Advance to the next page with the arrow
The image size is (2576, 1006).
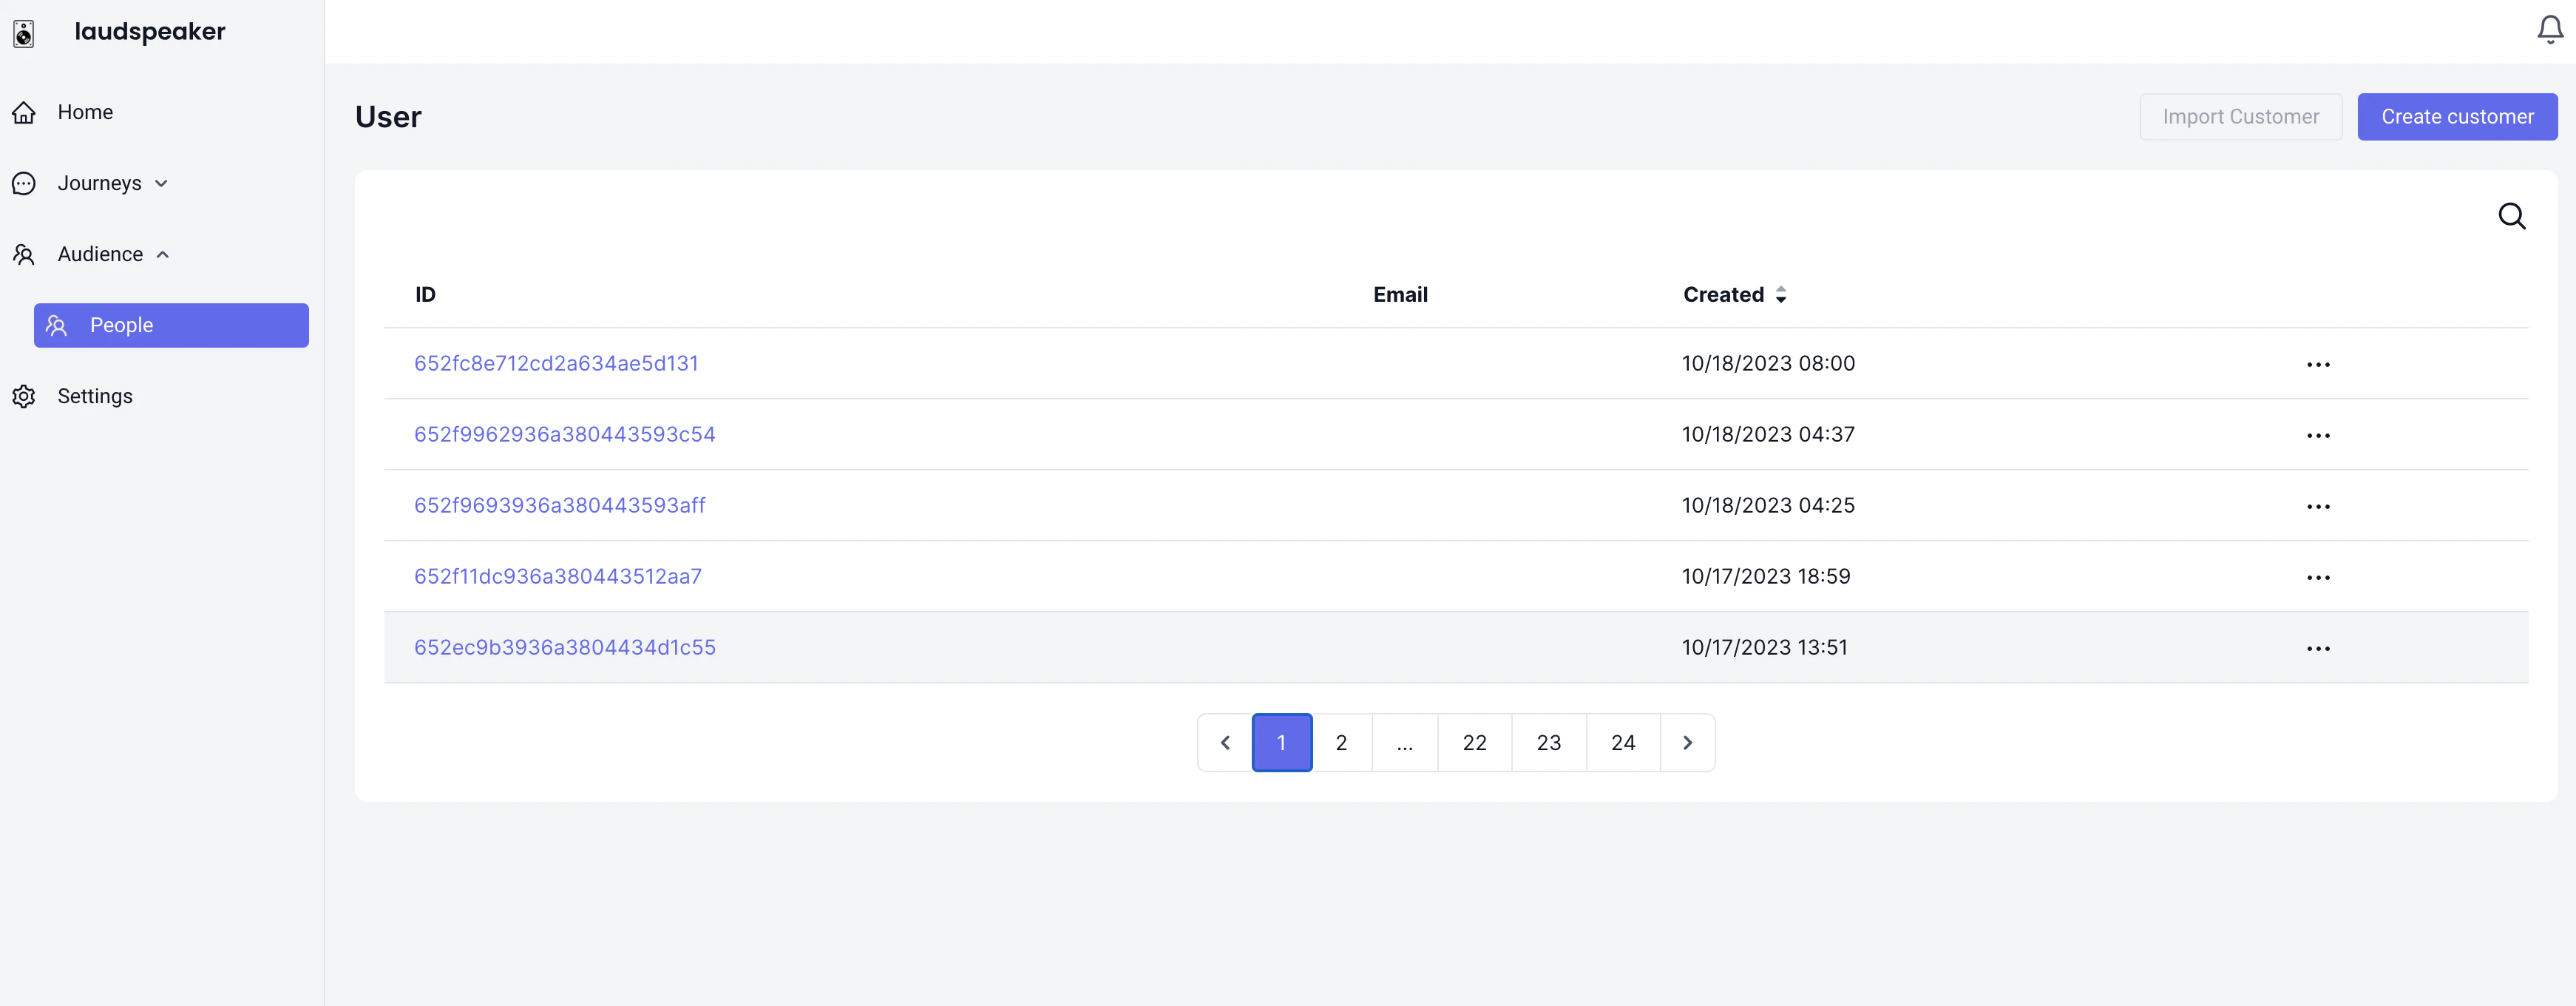(x=1688, y=742)
